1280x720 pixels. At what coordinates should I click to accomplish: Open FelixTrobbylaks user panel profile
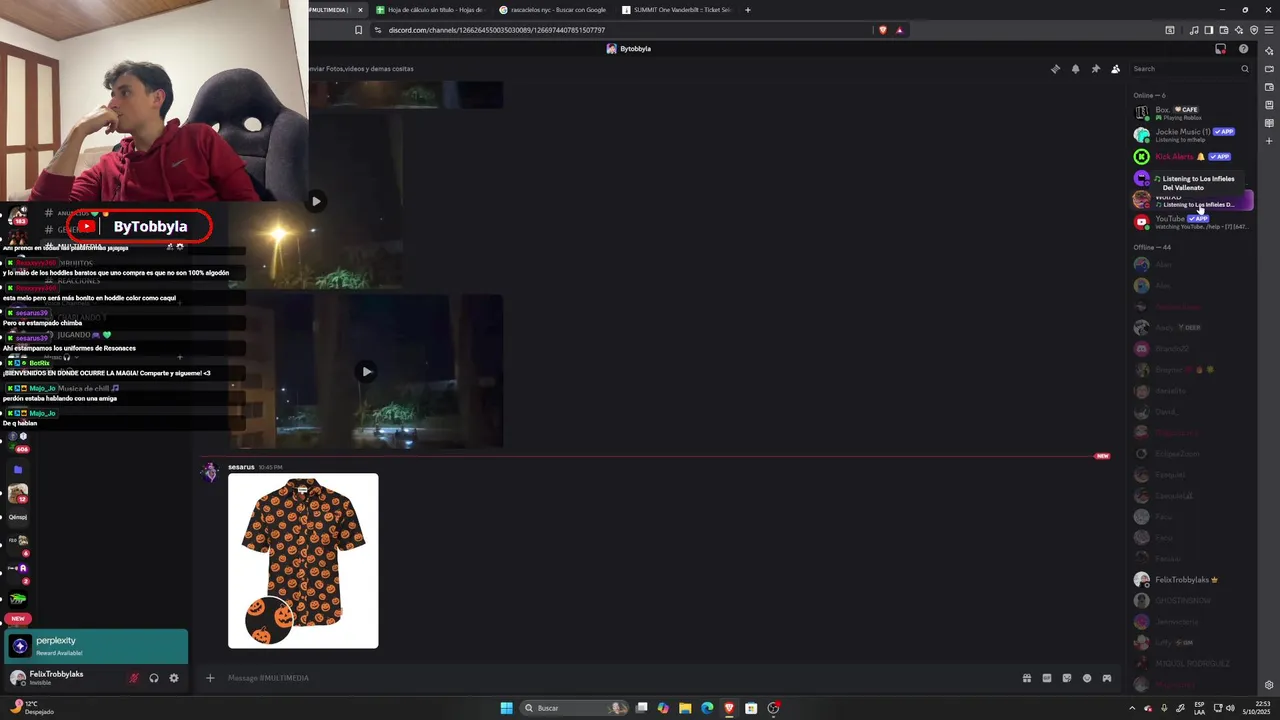click(62, 678)
